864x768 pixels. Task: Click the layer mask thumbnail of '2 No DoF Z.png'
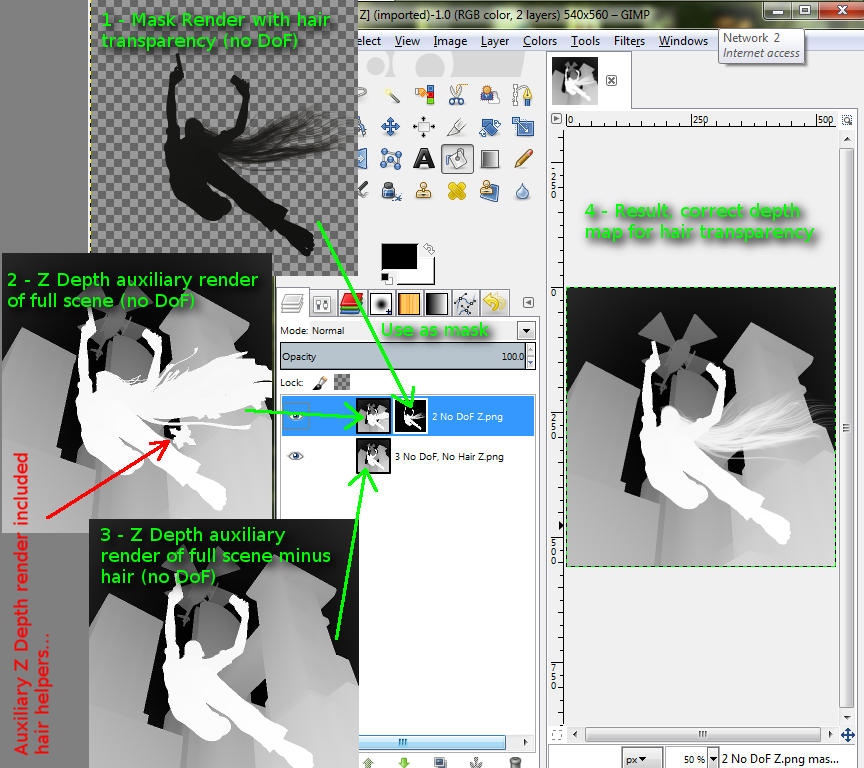(x=410, y=416)
